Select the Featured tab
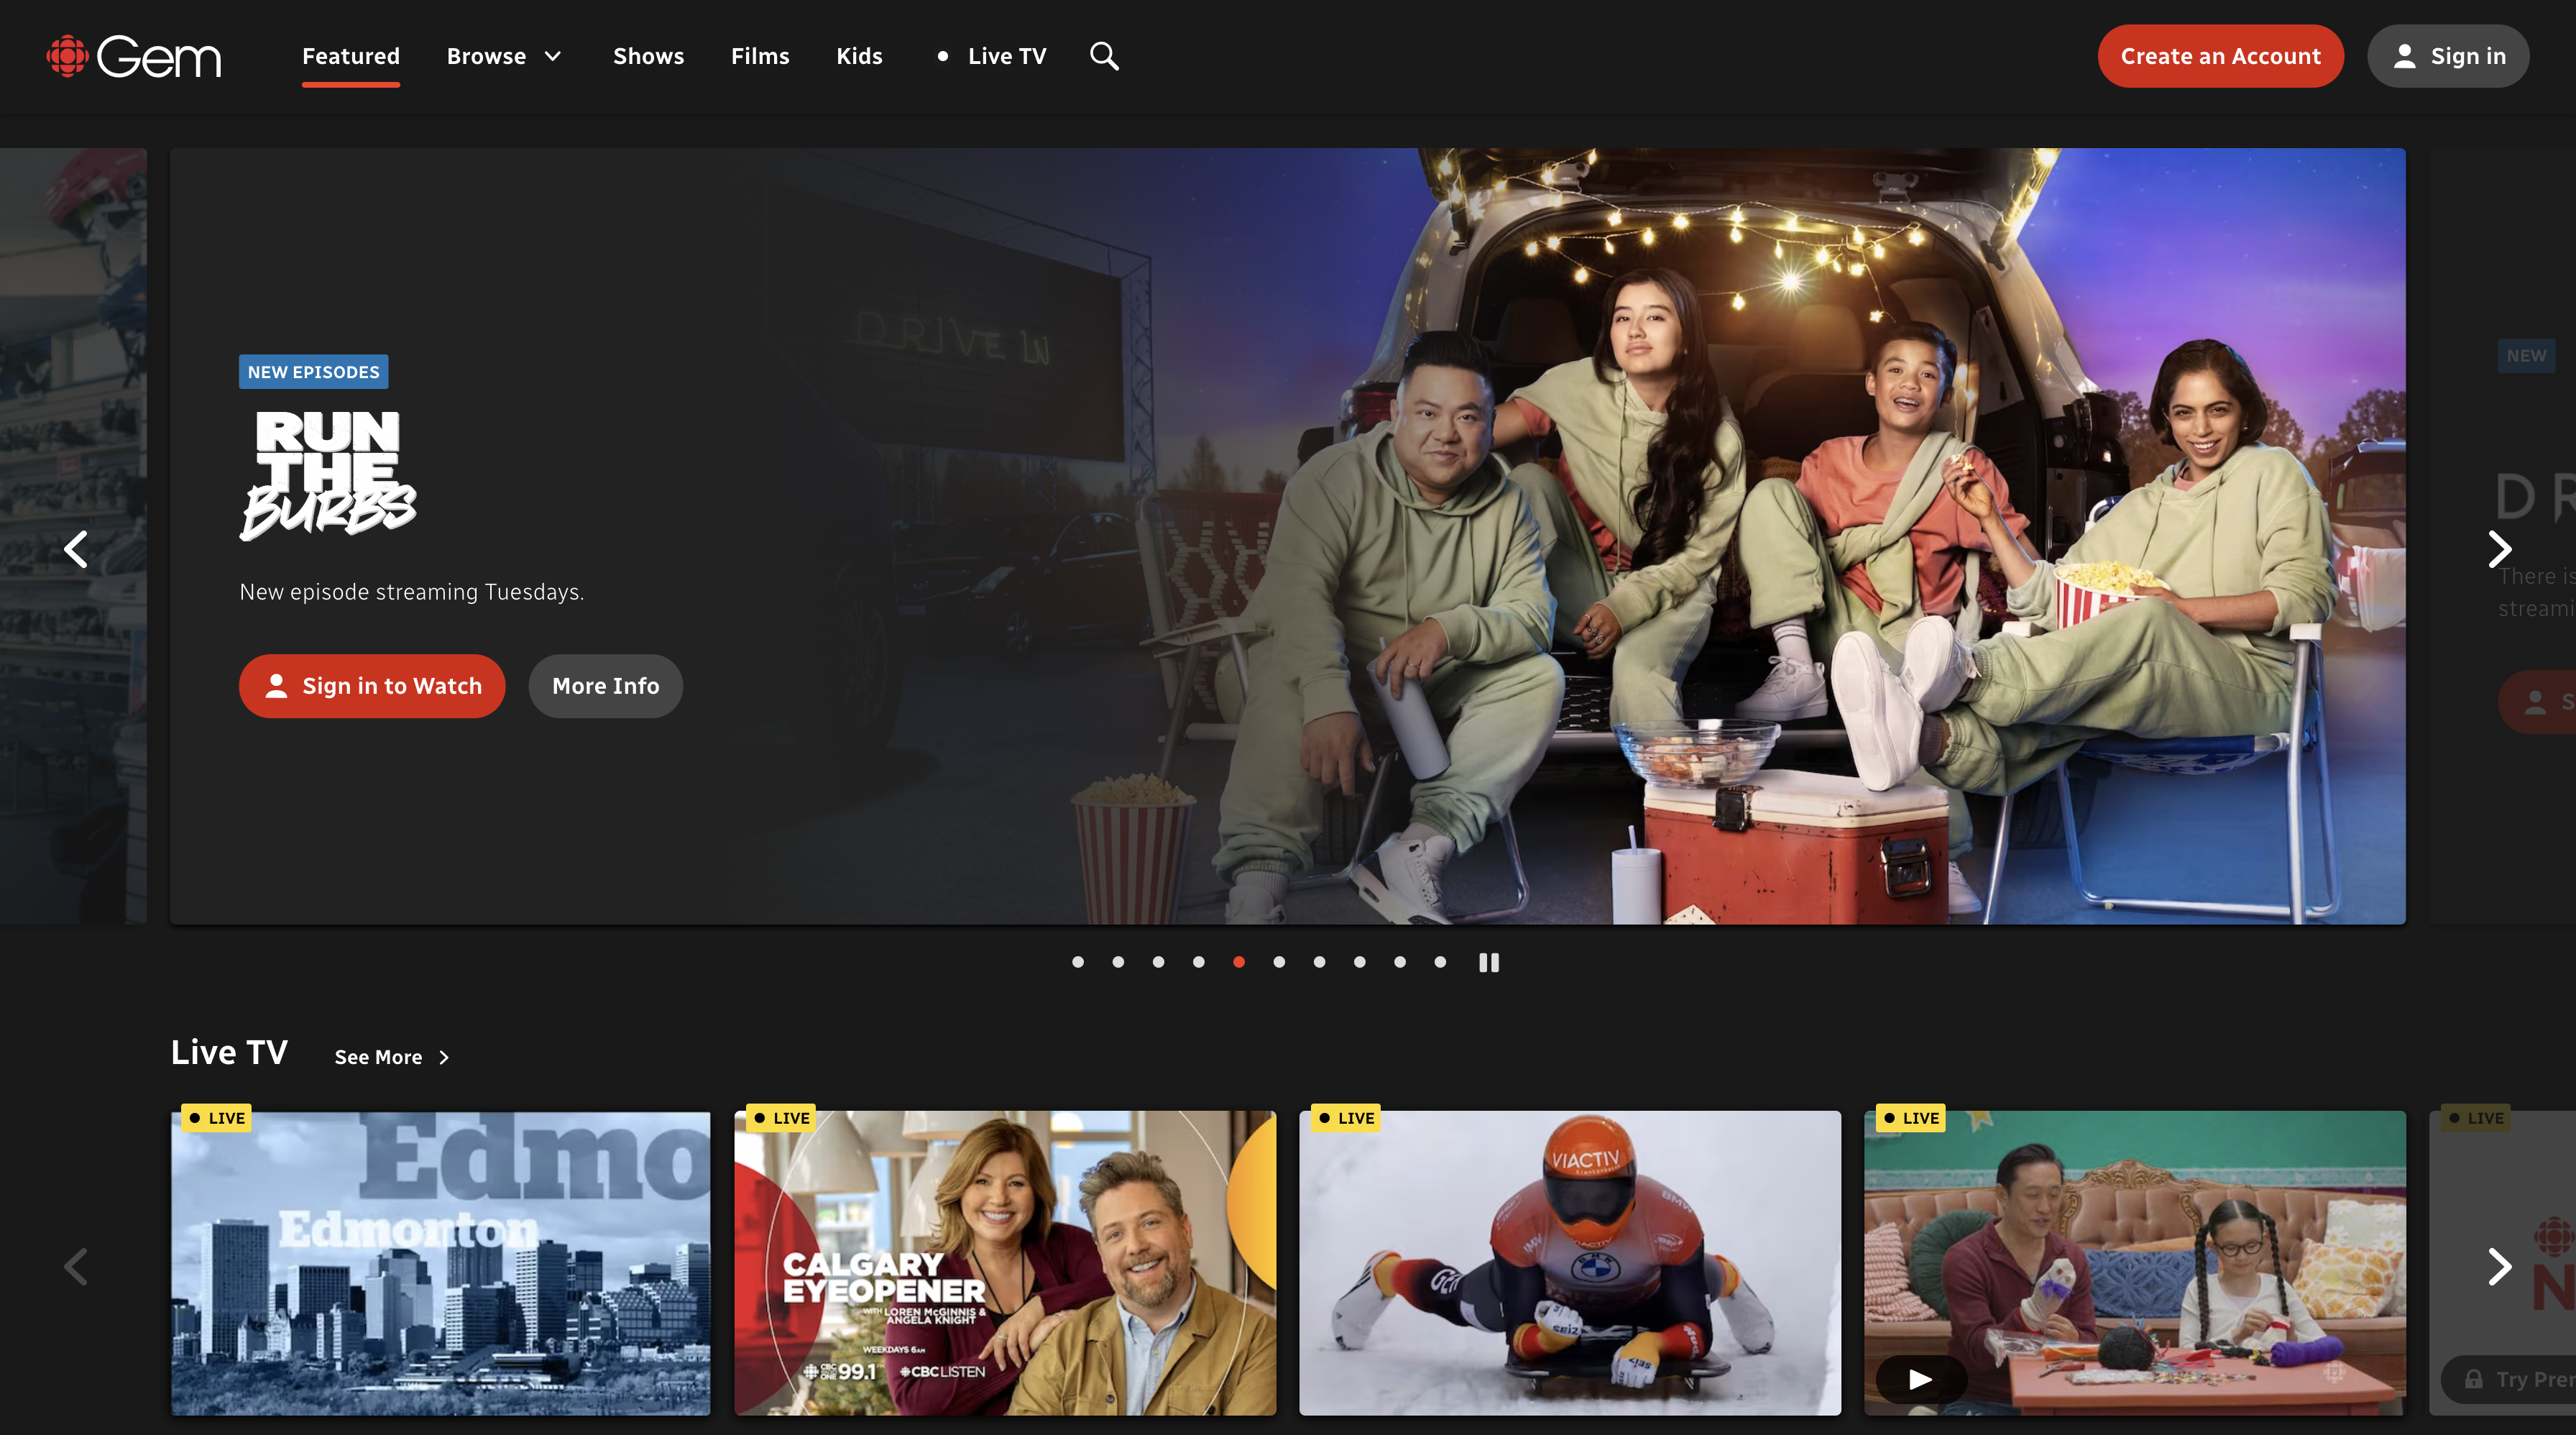 351,56
